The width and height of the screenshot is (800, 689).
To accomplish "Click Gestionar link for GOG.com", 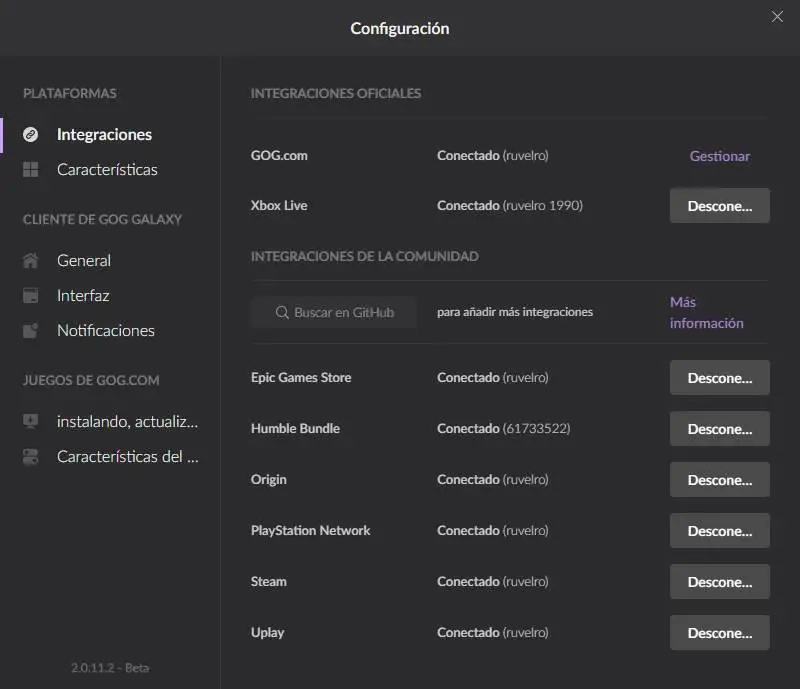I will [719, 156].
